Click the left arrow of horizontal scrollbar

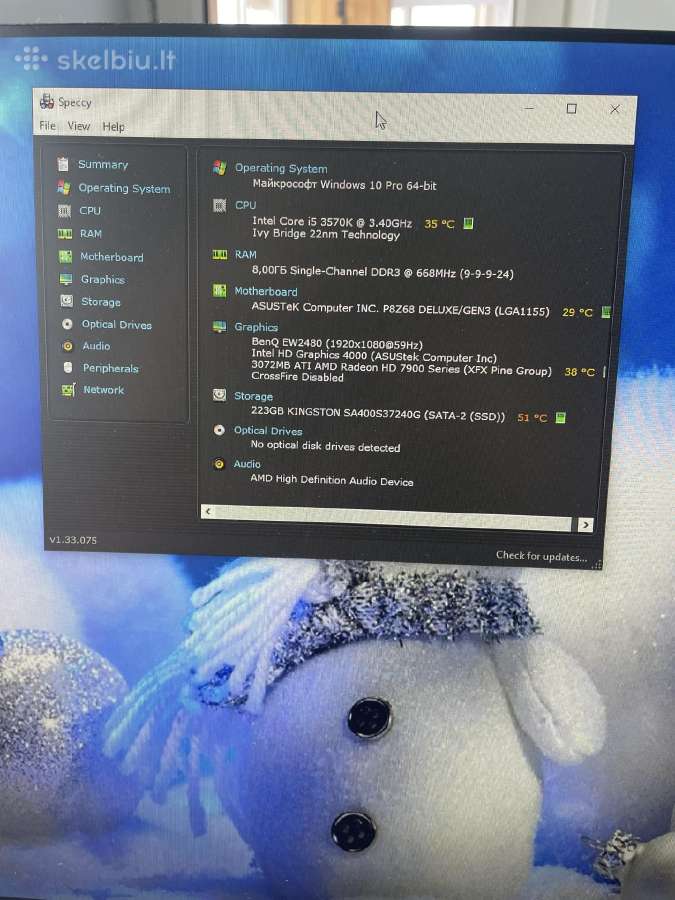(x=208, y=511)
